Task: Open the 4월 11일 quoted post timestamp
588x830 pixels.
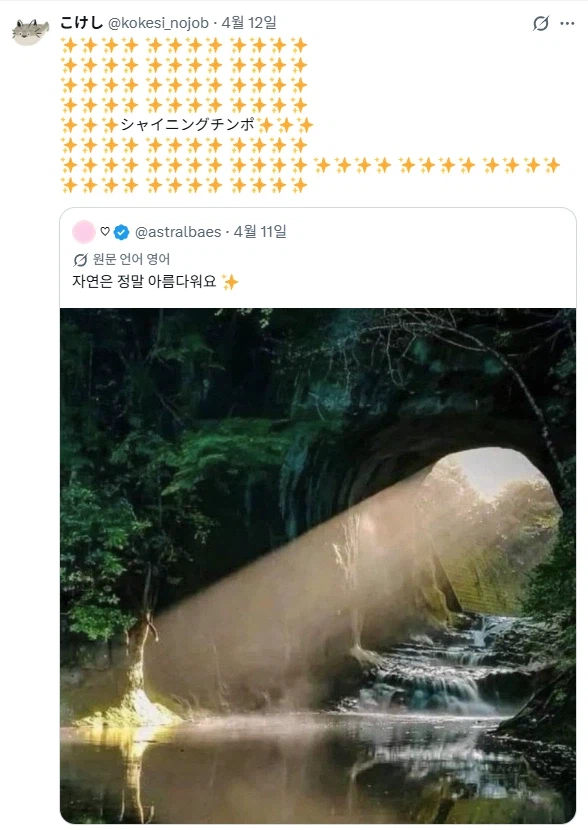Action: [260, 231]
